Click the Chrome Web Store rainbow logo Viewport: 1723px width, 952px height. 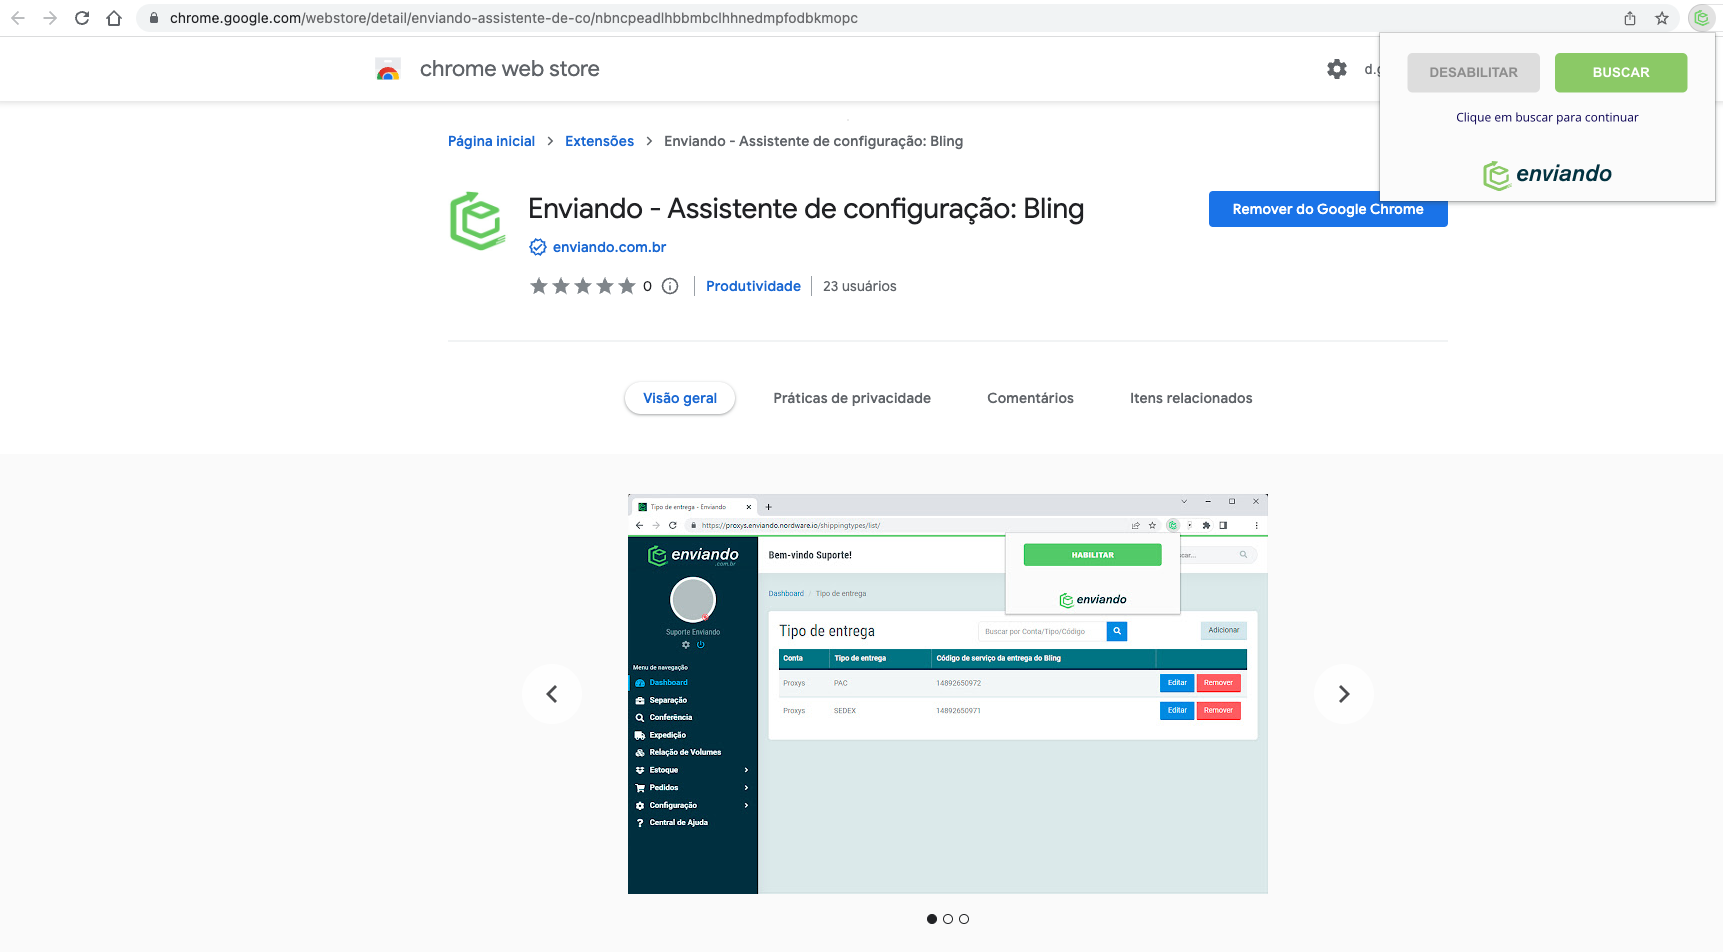(x=388, y=69)
